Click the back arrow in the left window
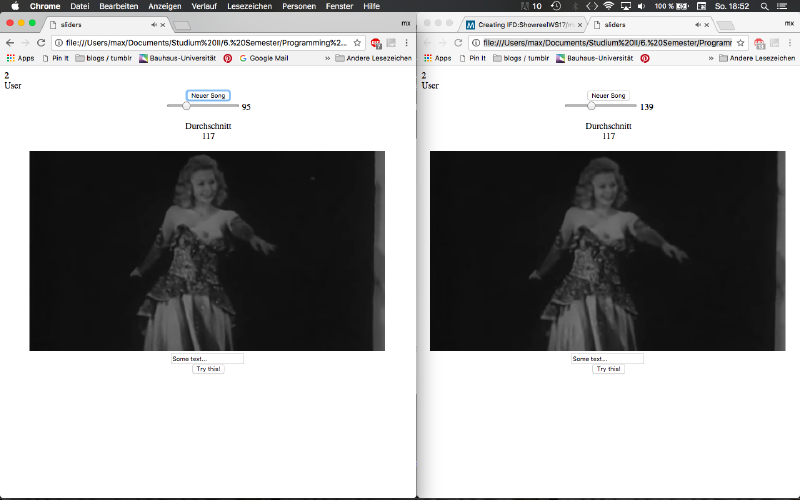 [x=10, y=43]
